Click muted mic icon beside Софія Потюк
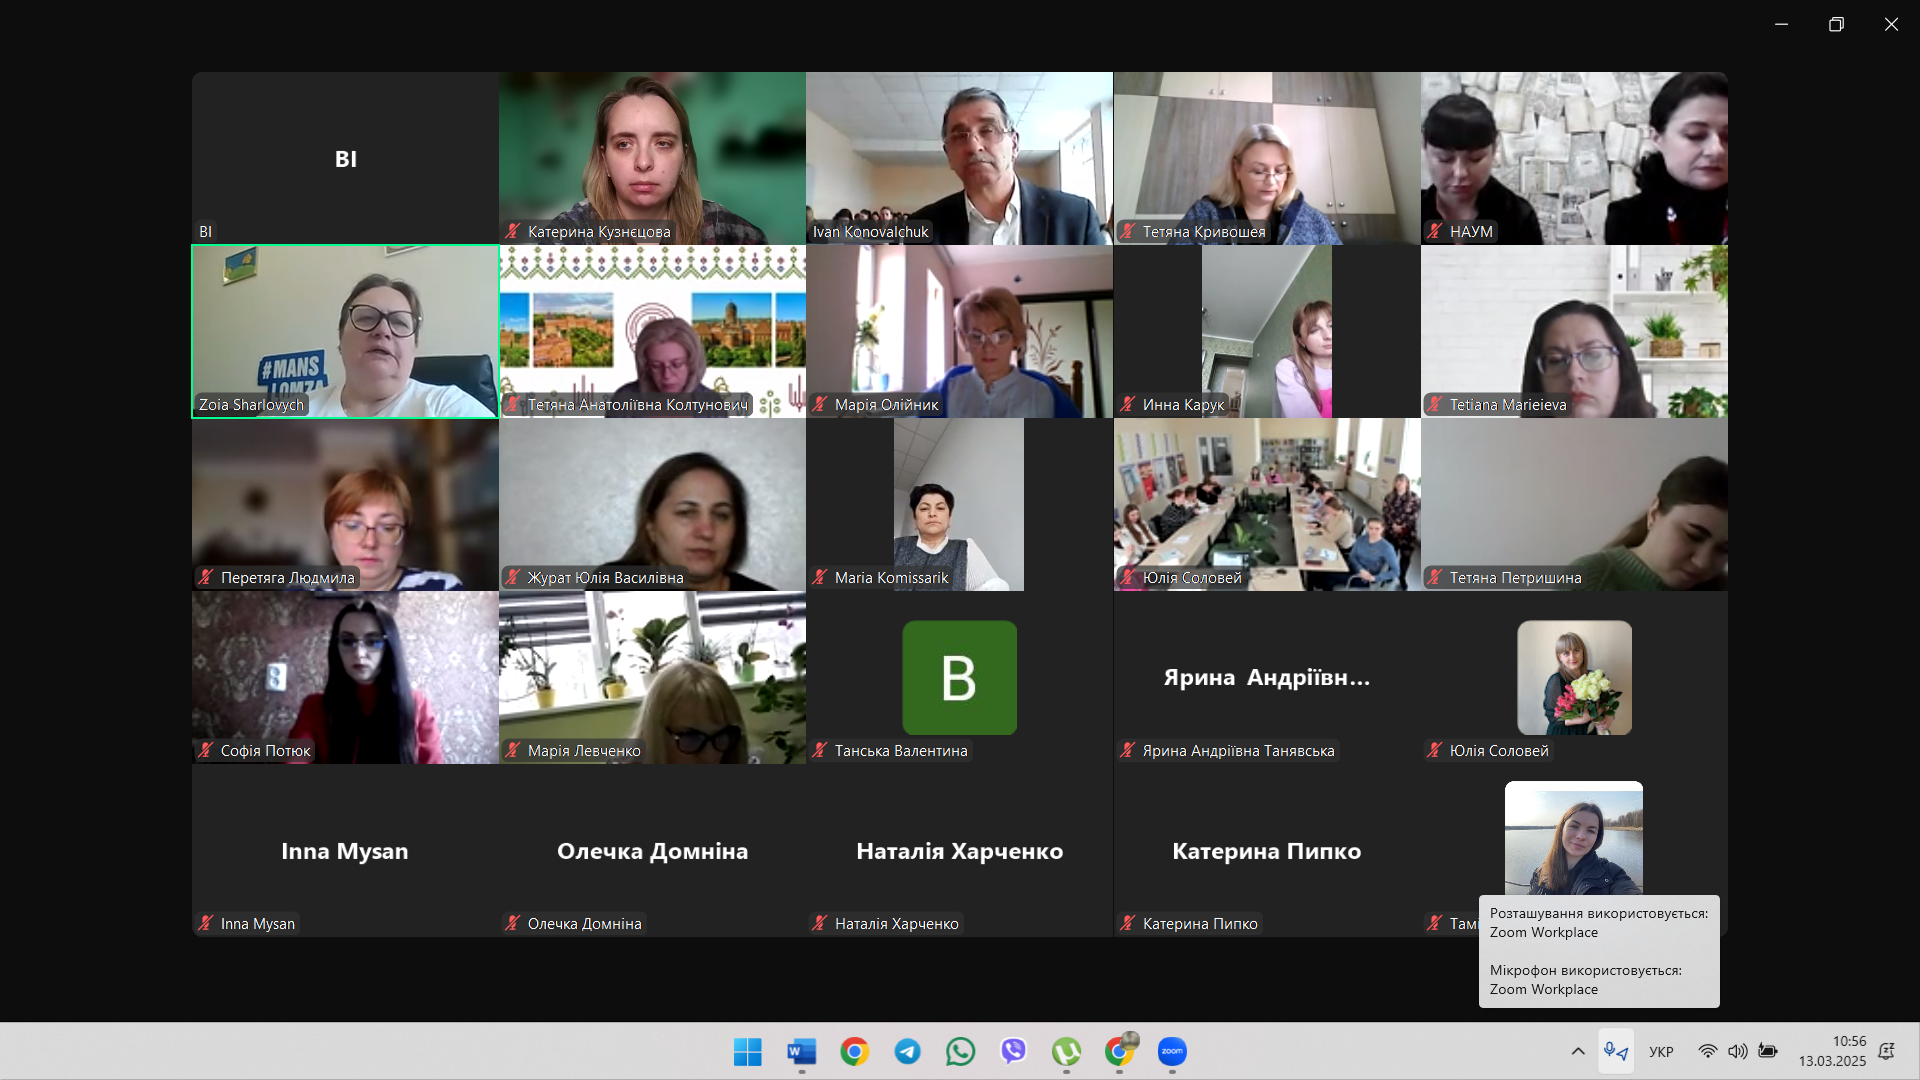 206,751
